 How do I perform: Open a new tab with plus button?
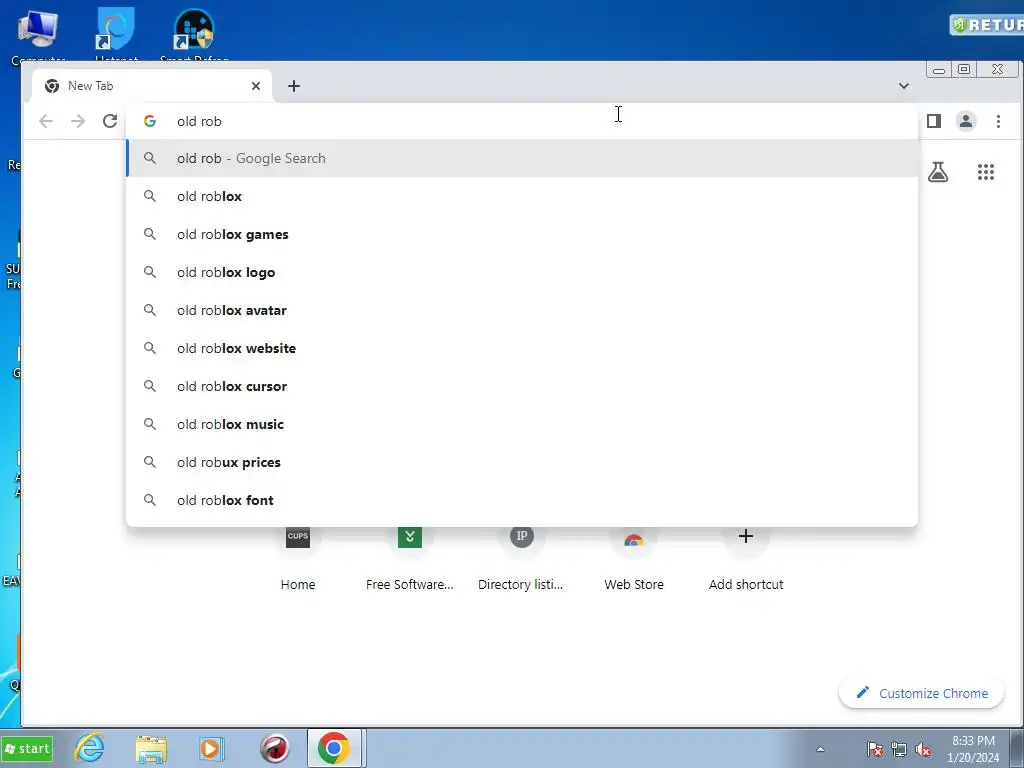(x=294, y=86)
